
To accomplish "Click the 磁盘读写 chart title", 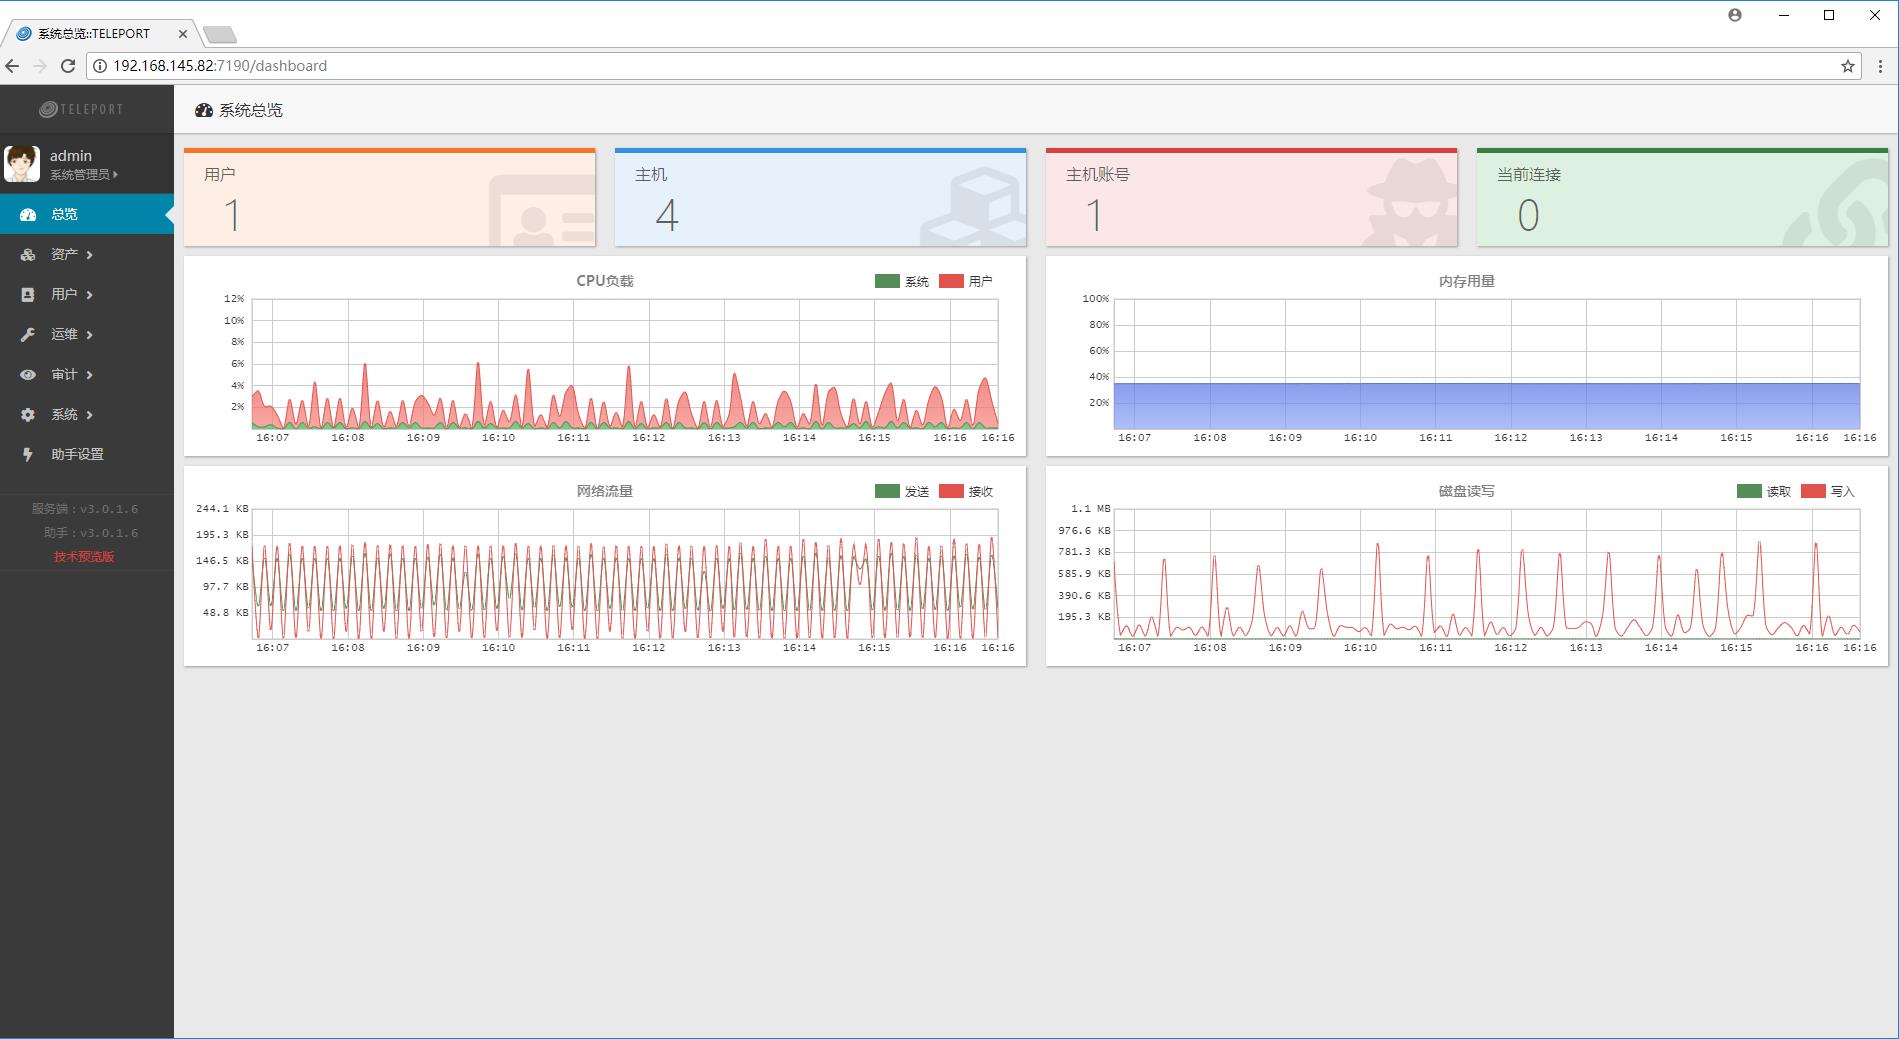I will [x=1467, y=491].
